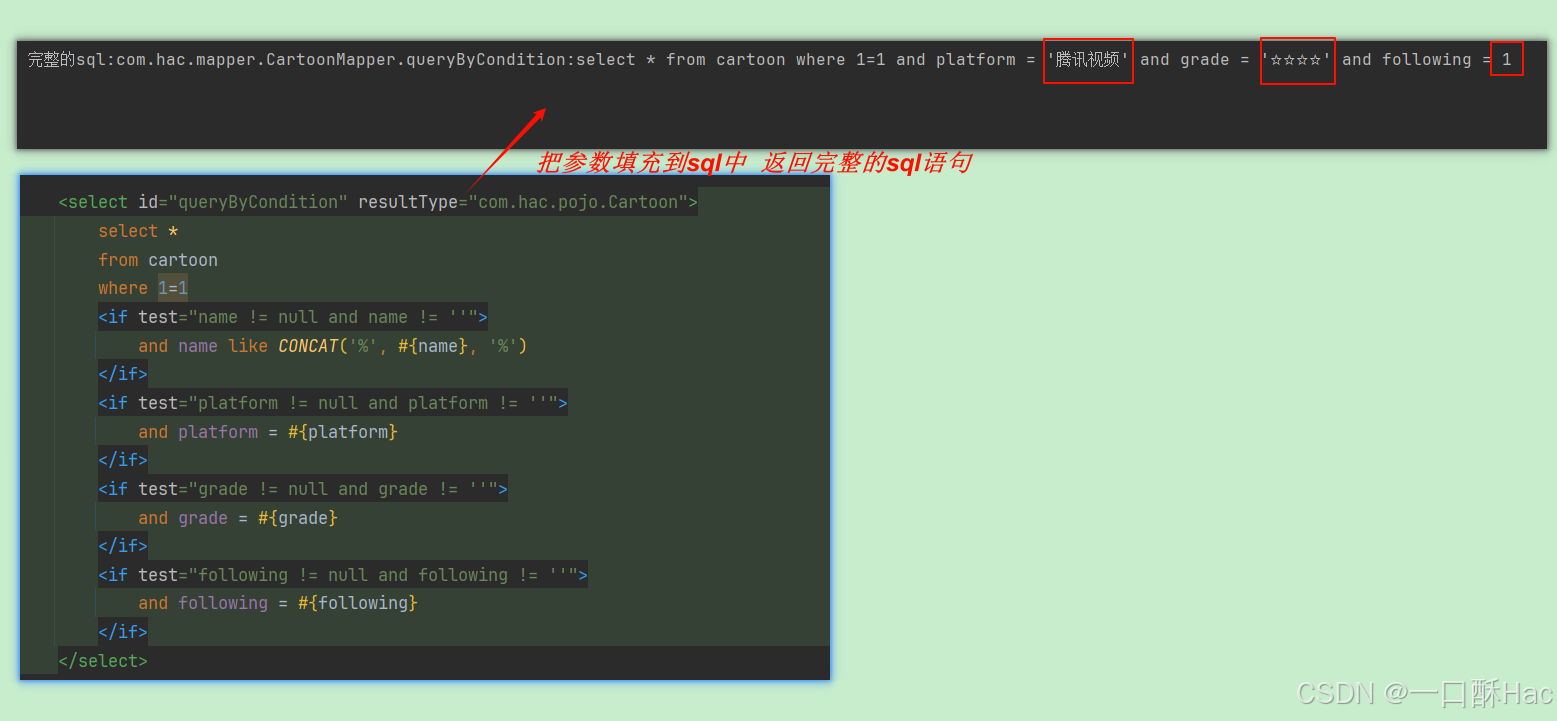Click the #{platform} parameter placeholder
The width and height of the screenshot is (1557, 721).
point(343,432)
